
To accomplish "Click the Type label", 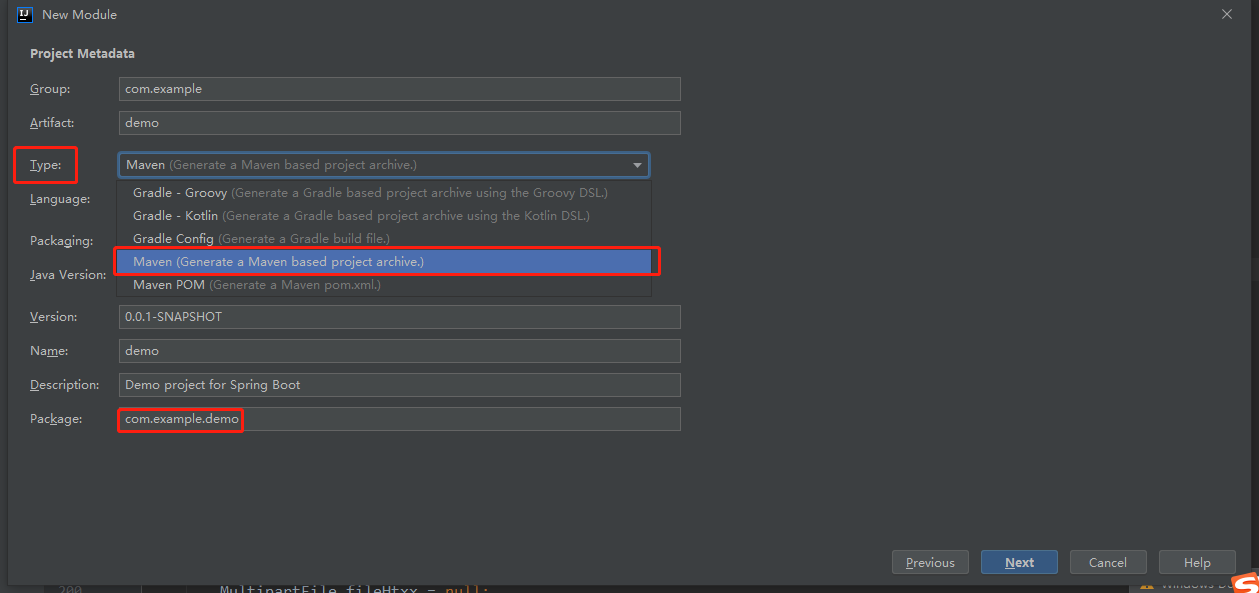I will tap(45, 165).
